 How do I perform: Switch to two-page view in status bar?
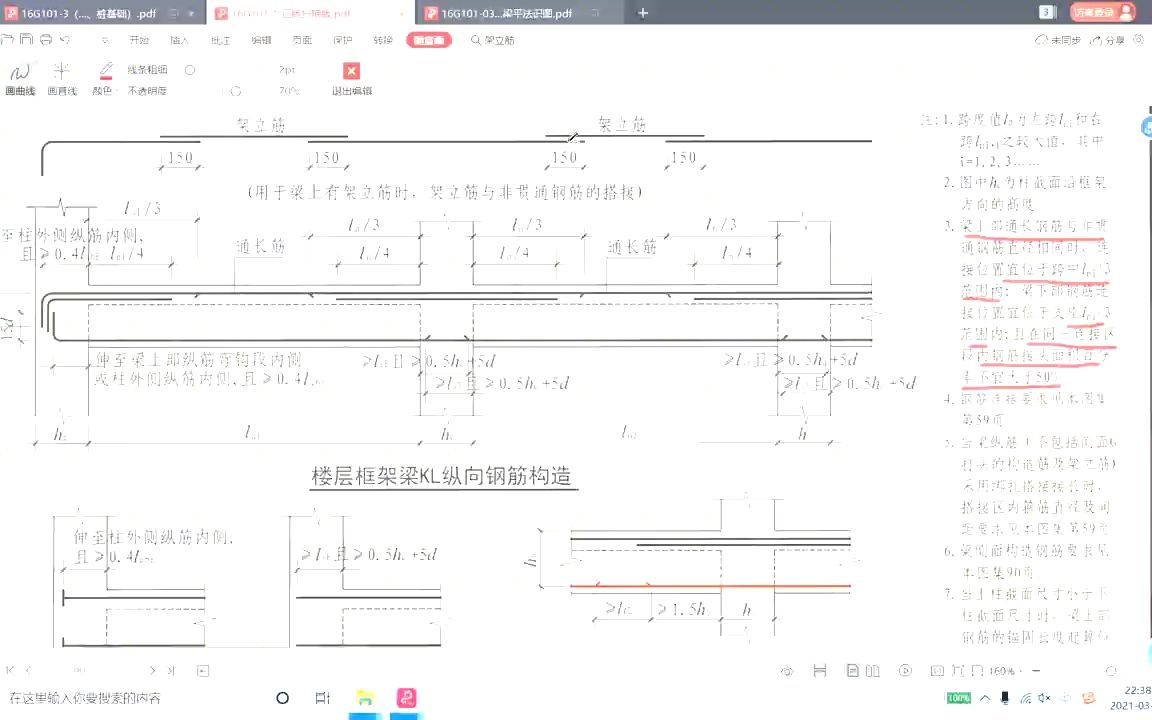tap(872, 670)
